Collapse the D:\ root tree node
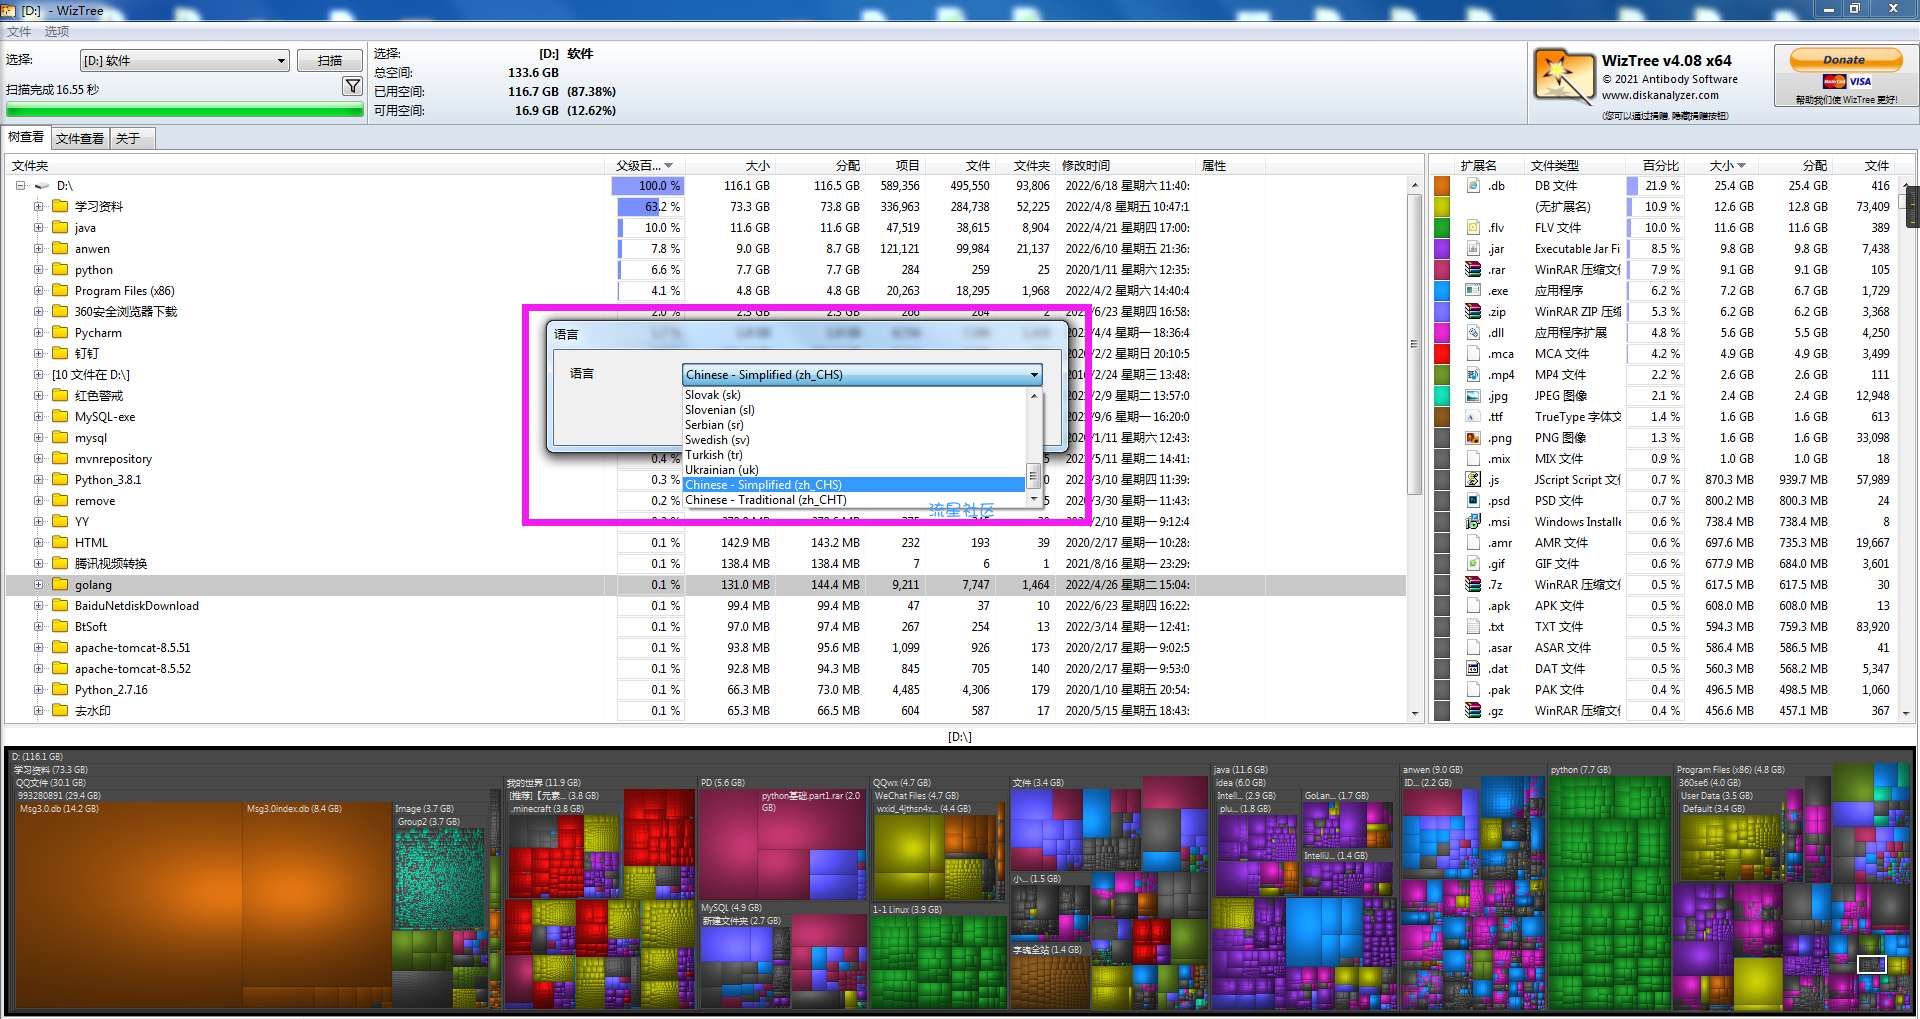The image size is (1920, 1019). (20, 186)
